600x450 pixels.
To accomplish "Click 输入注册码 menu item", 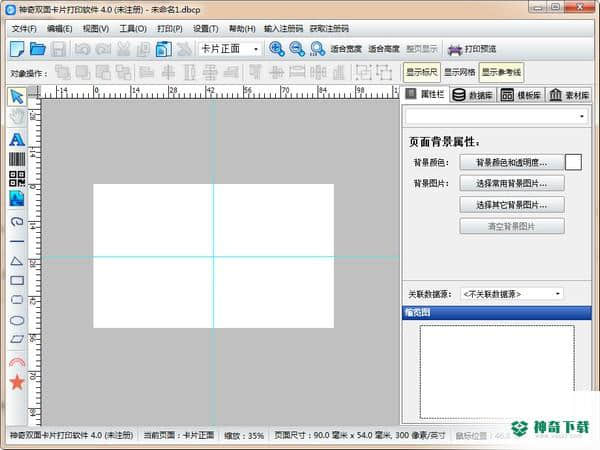I will pos(283,29).
